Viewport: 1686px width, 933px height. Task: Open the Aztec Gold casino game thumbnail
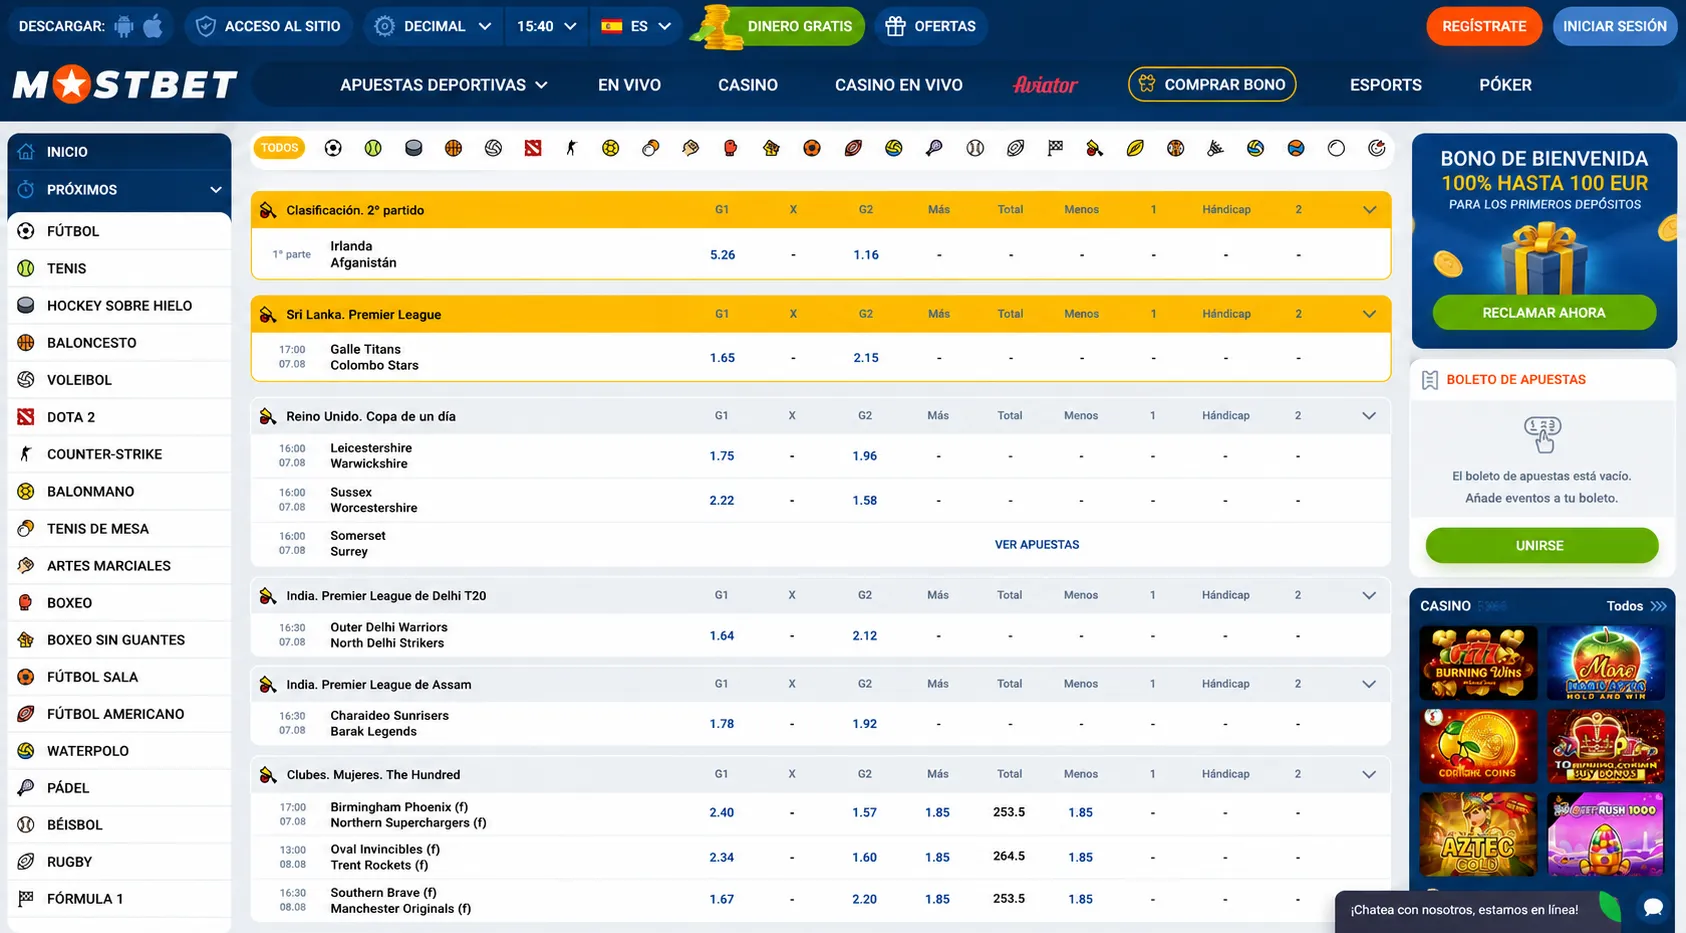[x=1478, y=834]
